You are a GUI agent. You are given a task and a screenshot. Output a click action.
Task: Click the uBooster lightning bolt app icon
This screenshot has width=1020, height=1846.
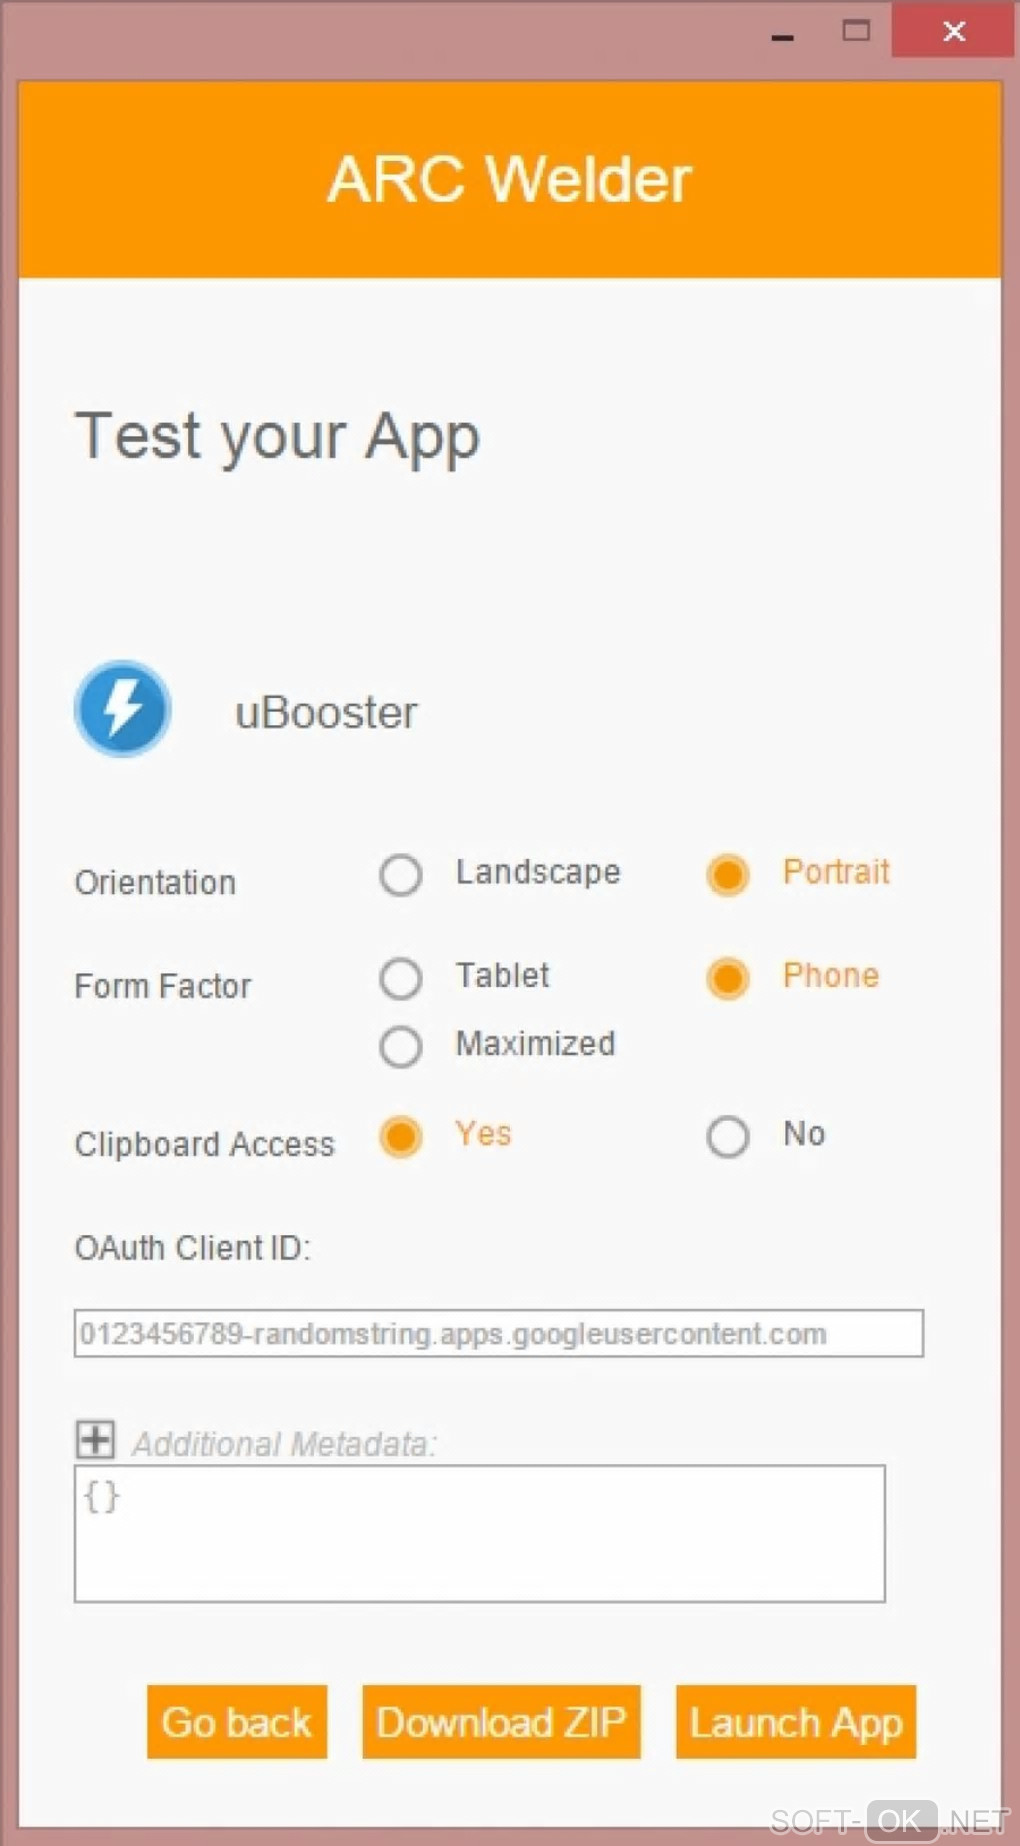123,708
